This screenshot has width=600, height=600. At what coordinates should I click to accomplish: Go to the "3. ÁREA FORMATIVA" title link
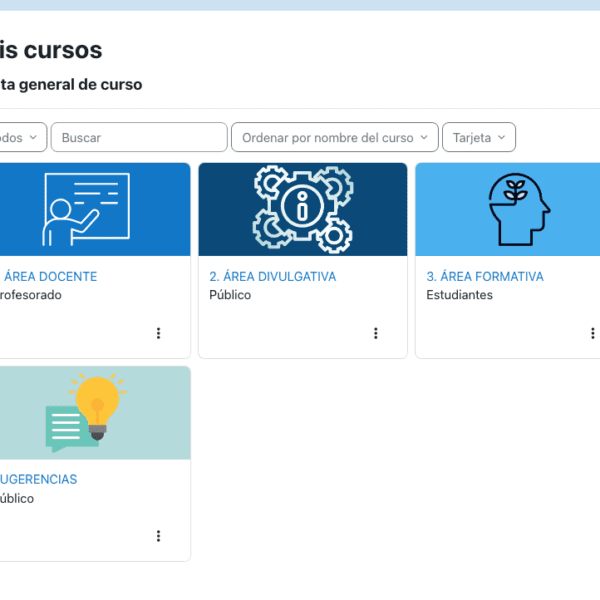(x=484, y=276)
